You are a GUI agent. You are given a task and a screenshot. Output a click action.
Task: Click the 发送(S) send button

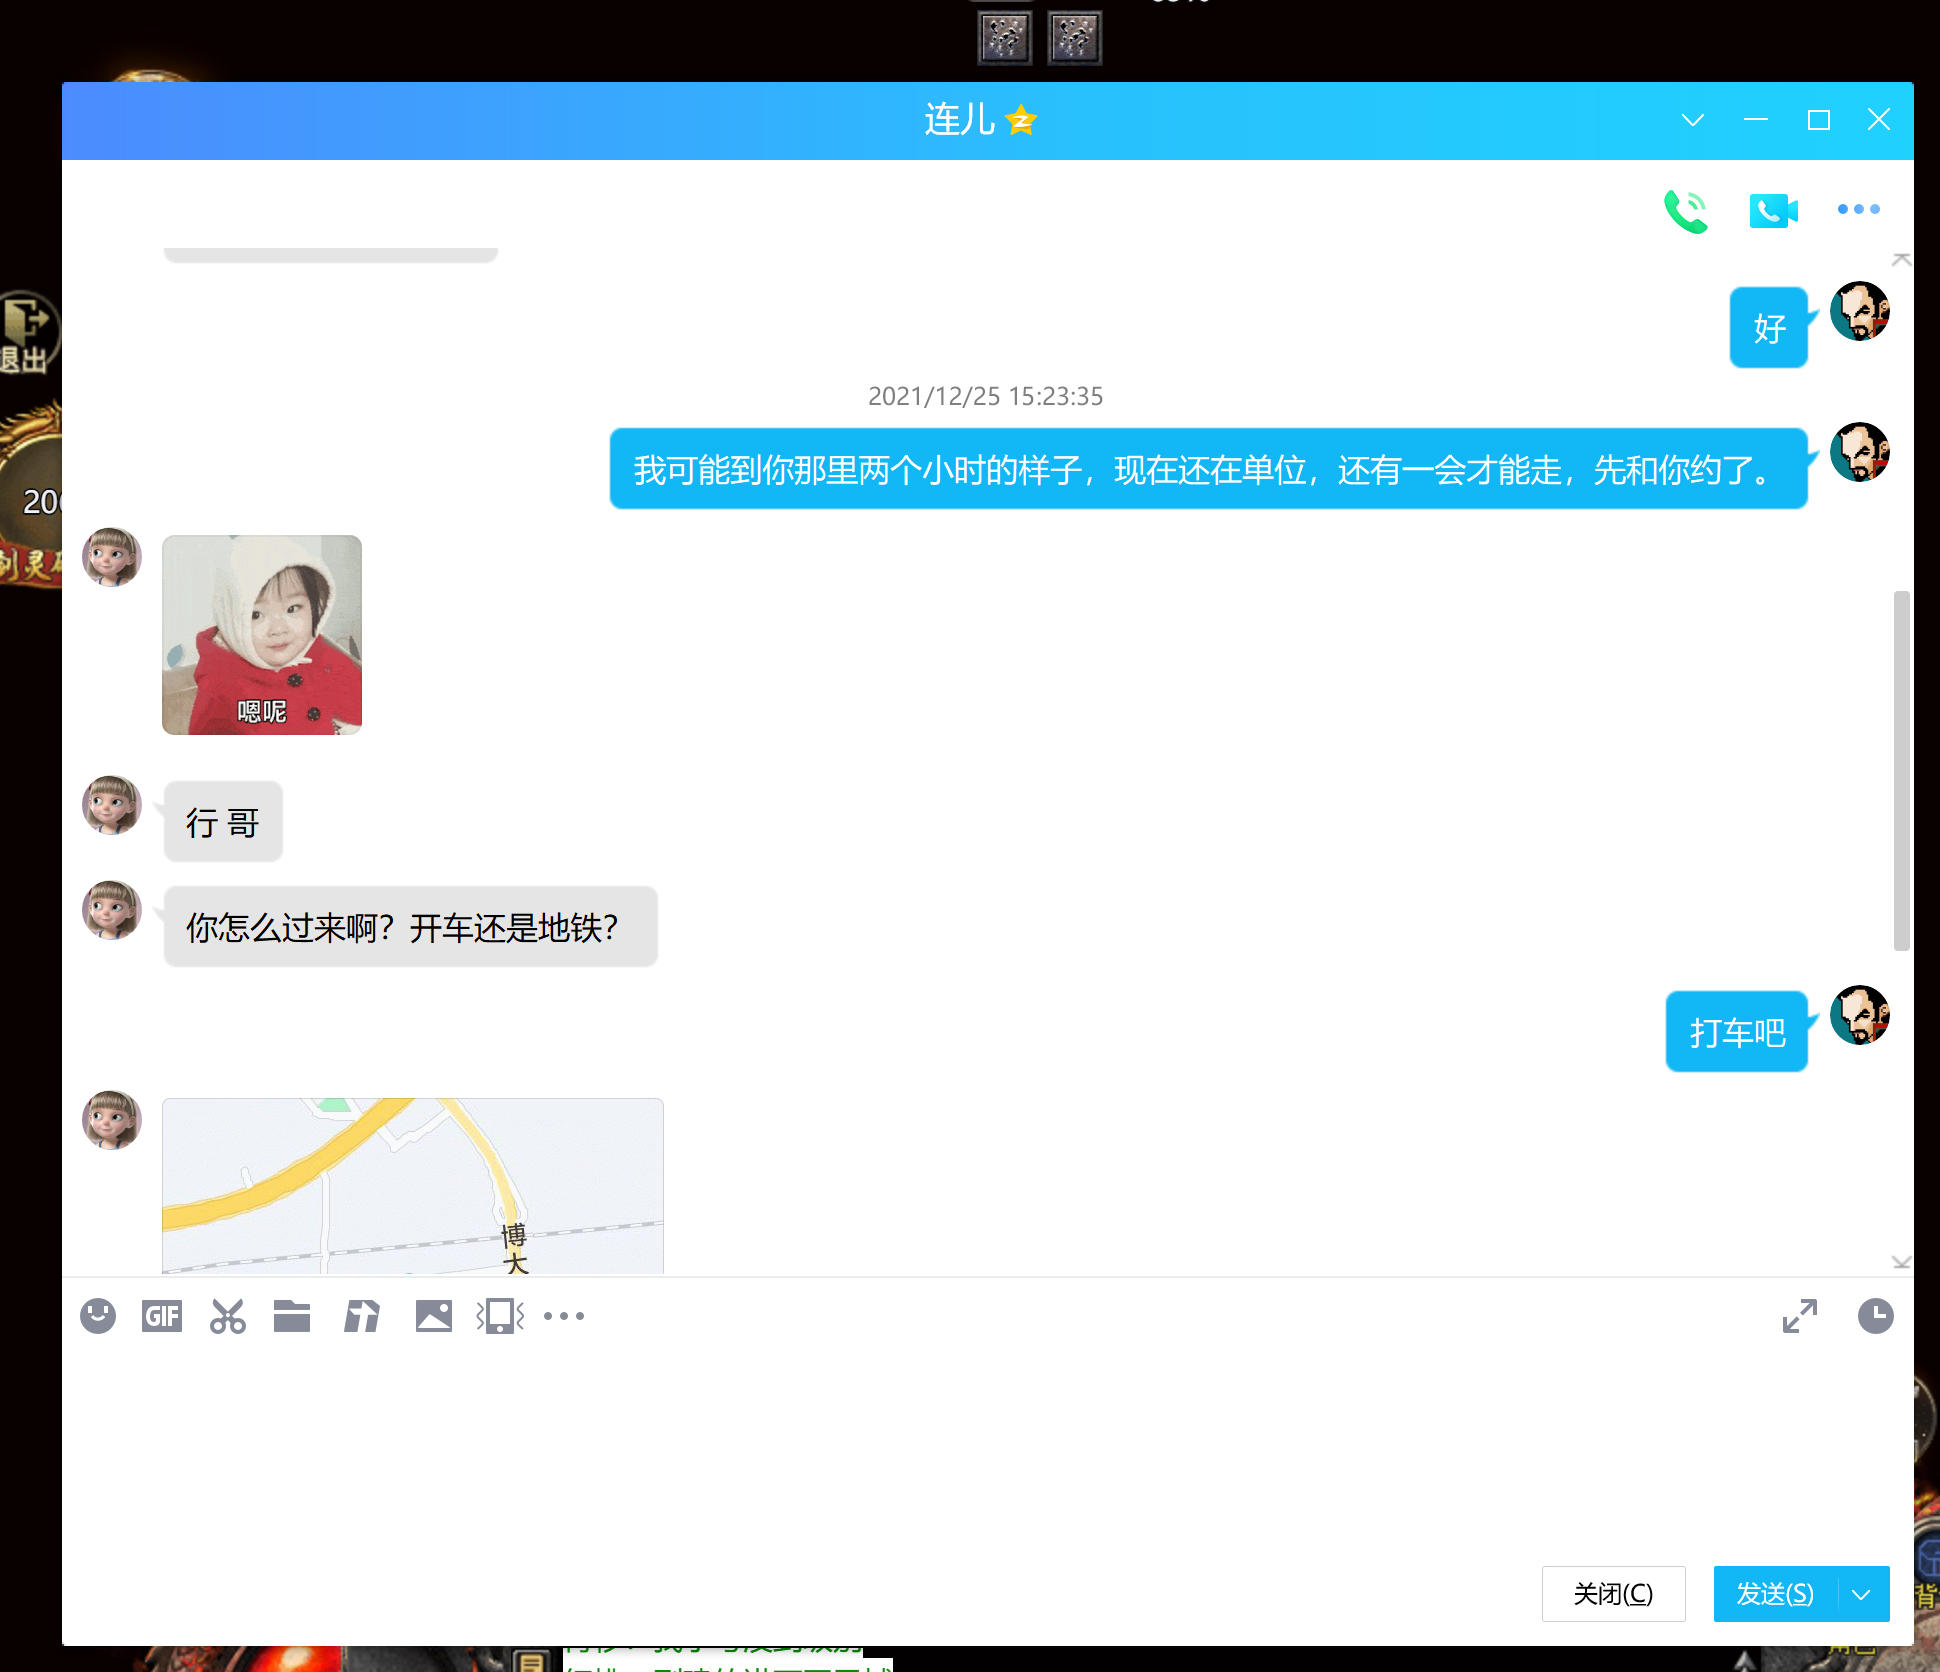1775,1594
